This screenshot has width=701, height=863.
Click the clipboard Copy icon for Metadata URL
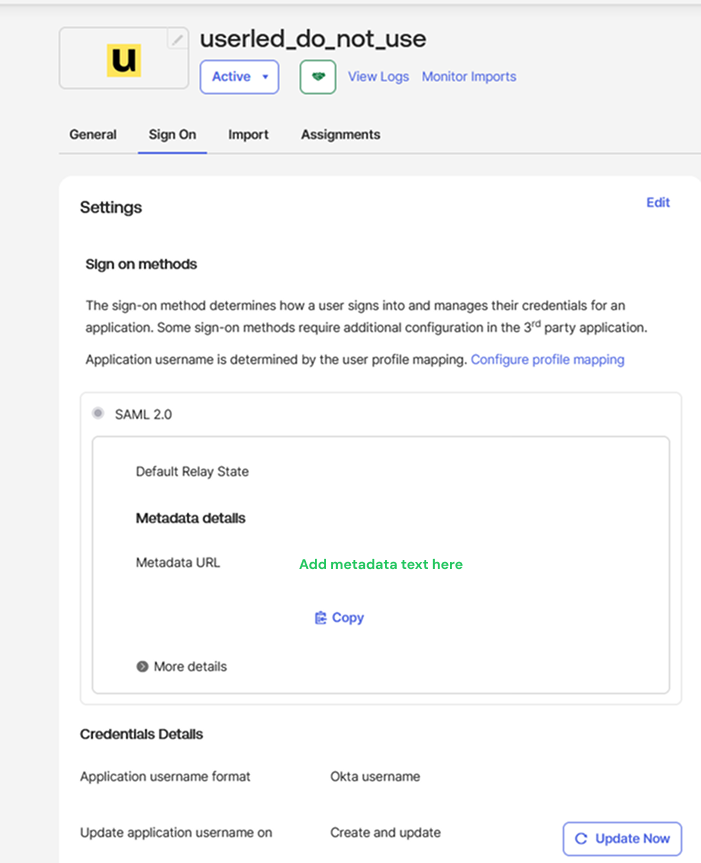click(321, 618)
